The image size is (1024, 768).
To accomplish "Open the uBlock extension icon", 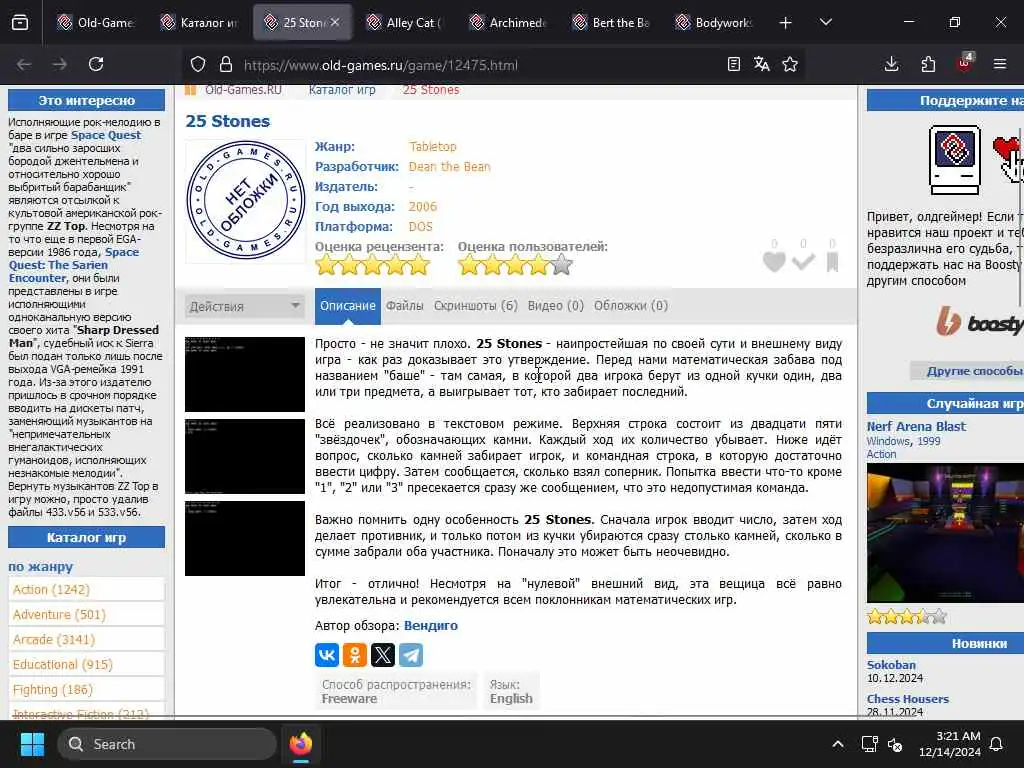I will (965, 63).
